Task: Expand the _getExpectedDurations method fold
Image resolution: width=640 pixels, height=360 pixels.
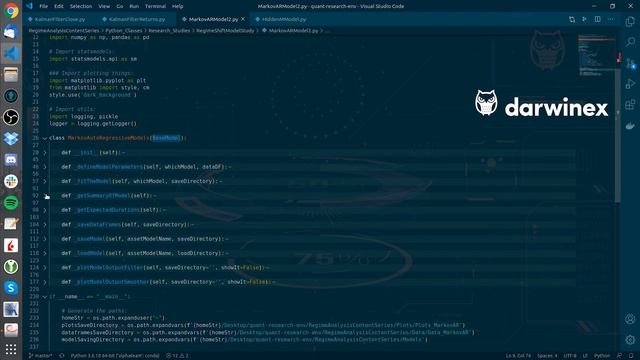Action: click(45, 210)
